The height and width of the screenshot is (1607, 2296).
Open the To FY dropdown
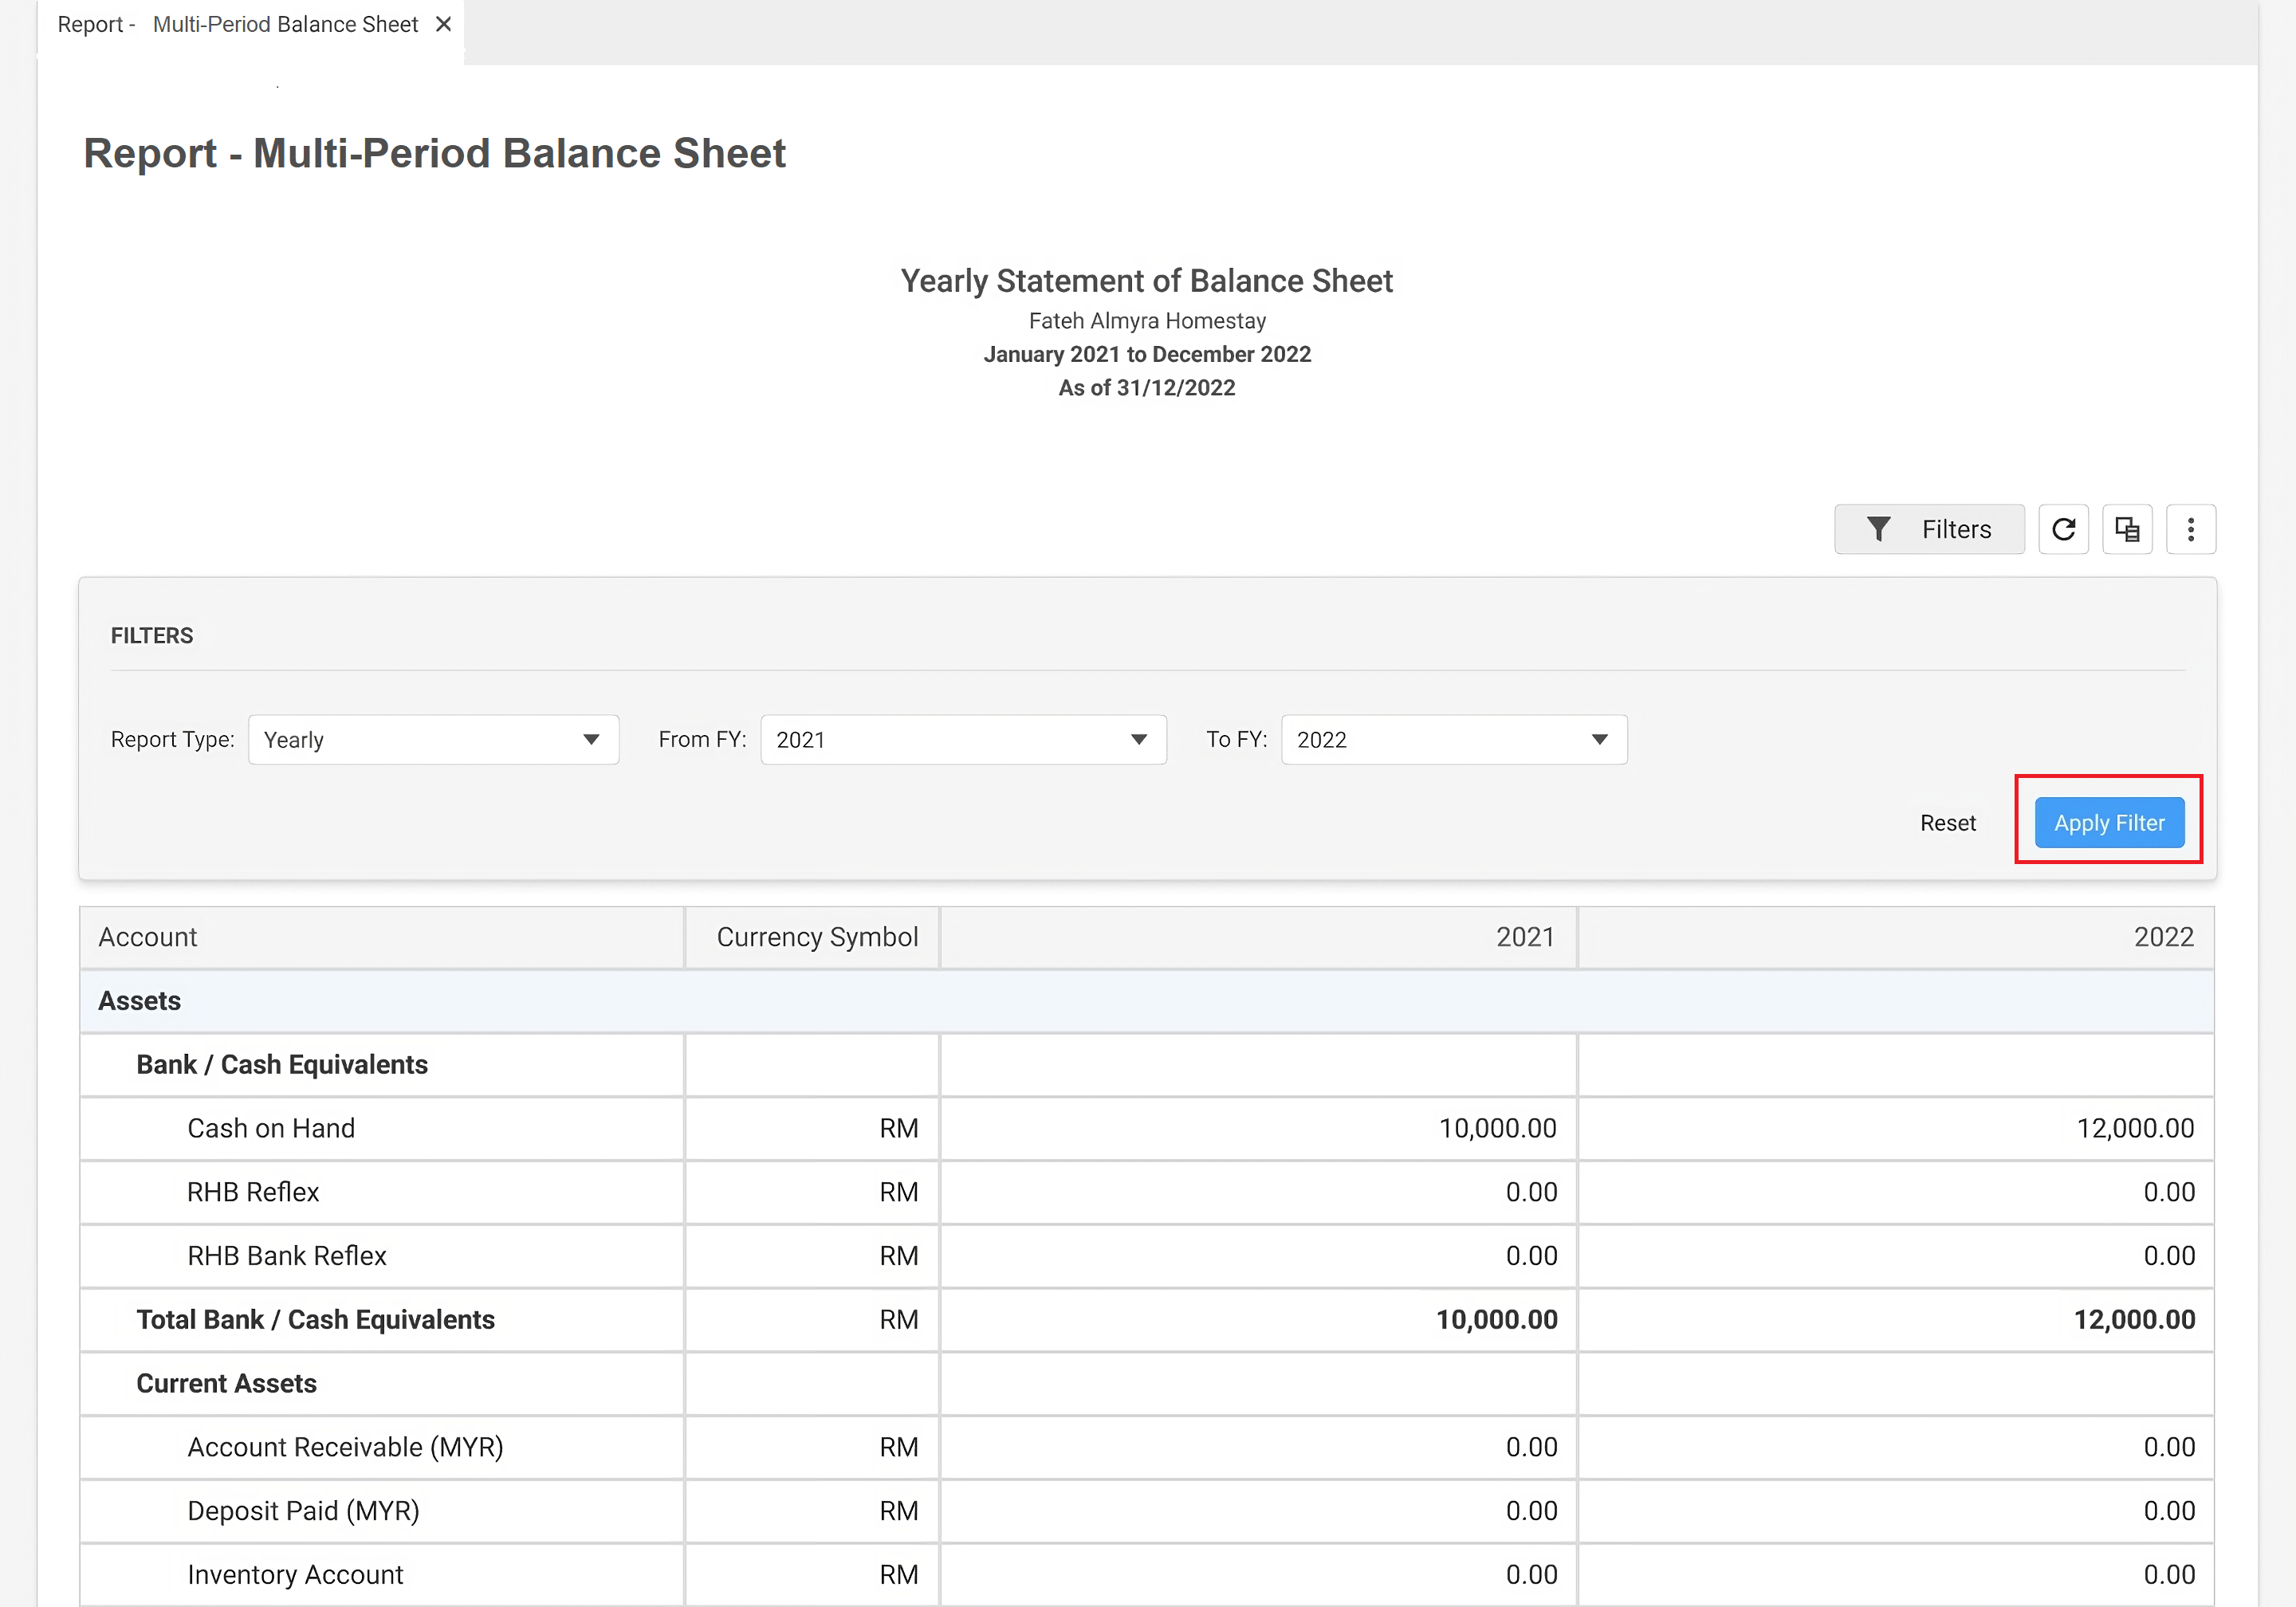pyautogui.click(x=1453, y=739)
